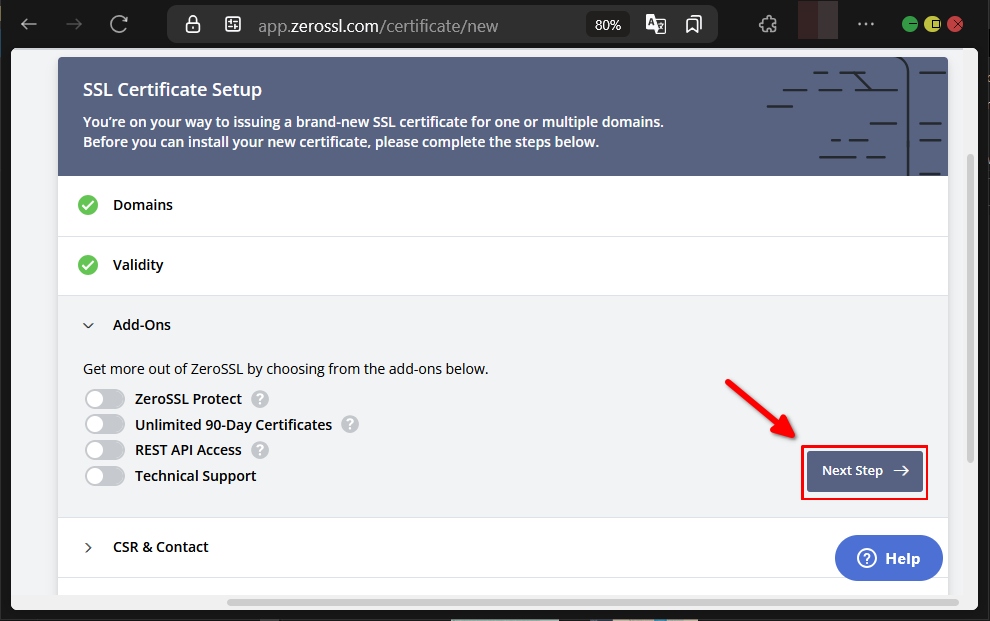Open the browser extensions menu
990x621 pixels.
pyautogui.click(x=768, y=25)
